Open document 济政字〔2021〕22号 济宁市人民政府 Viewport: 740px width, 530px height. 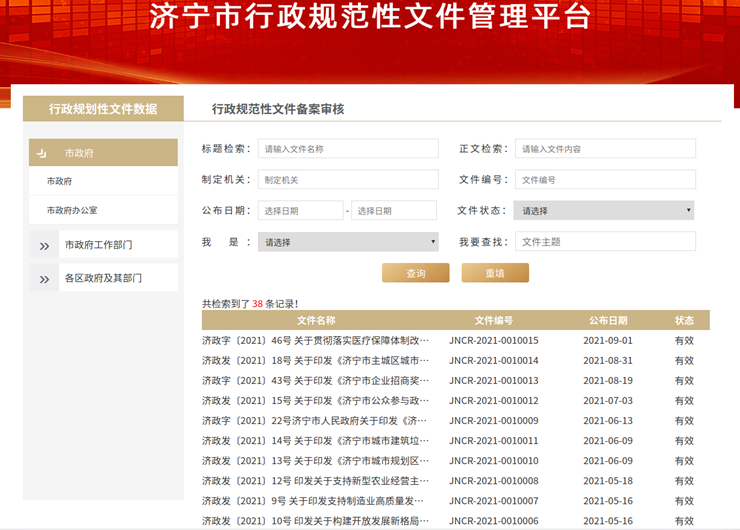(314, 421)
